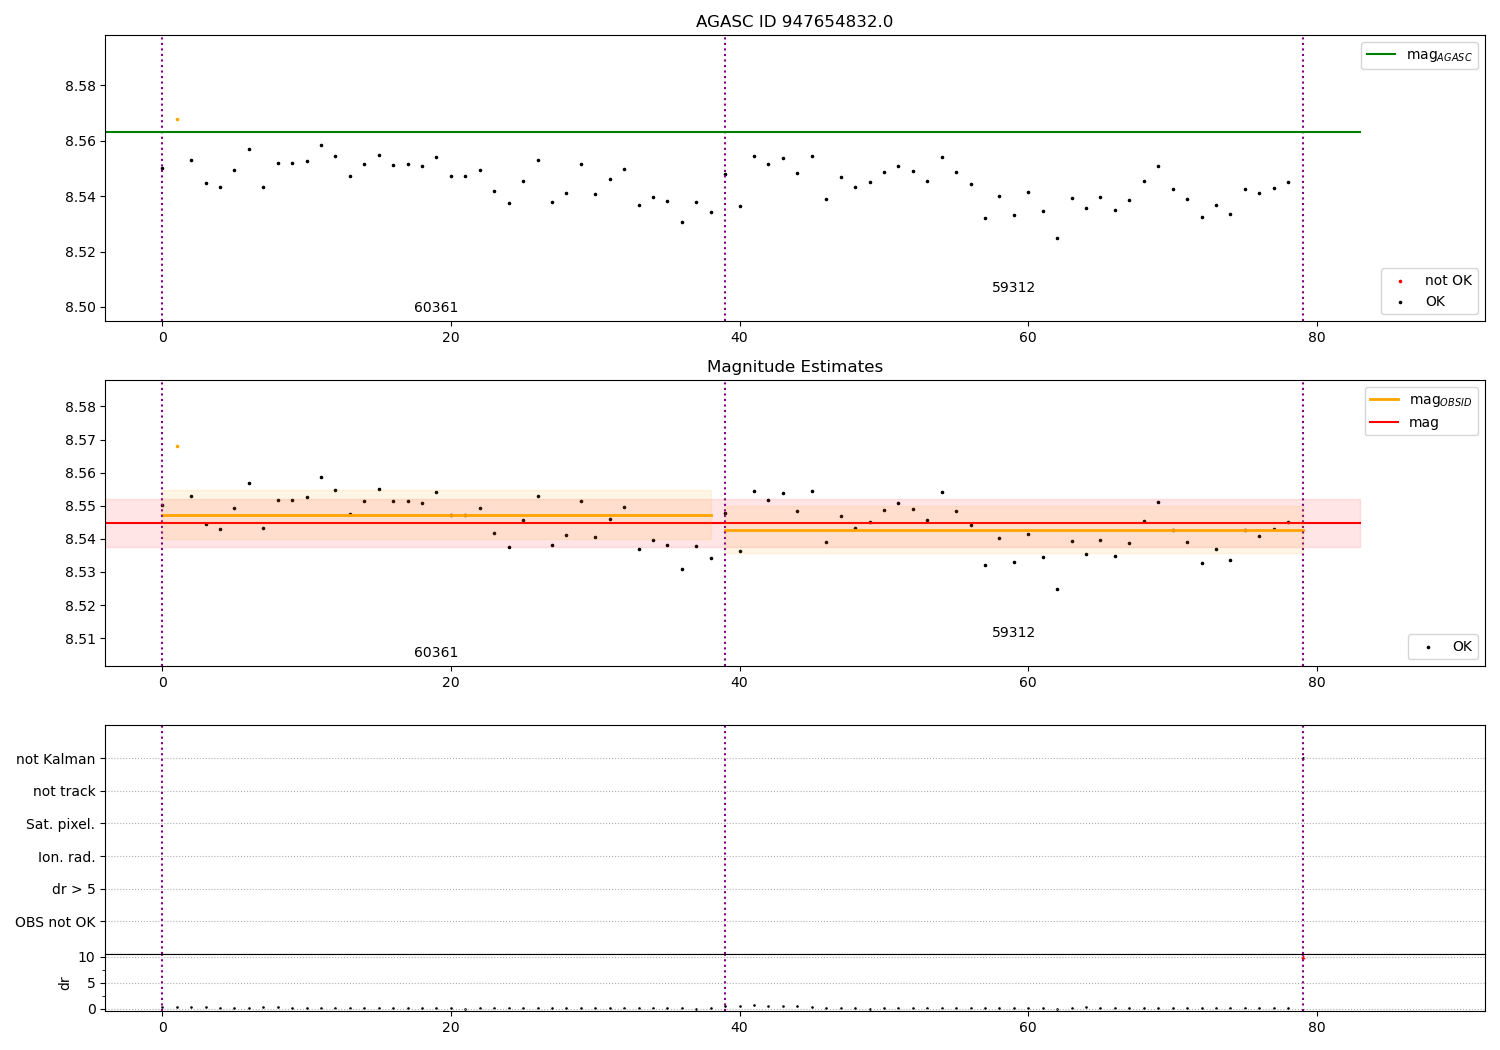Click the "59312" label in the top plot
The image size is (1500, 1050).
(1013, 288)
